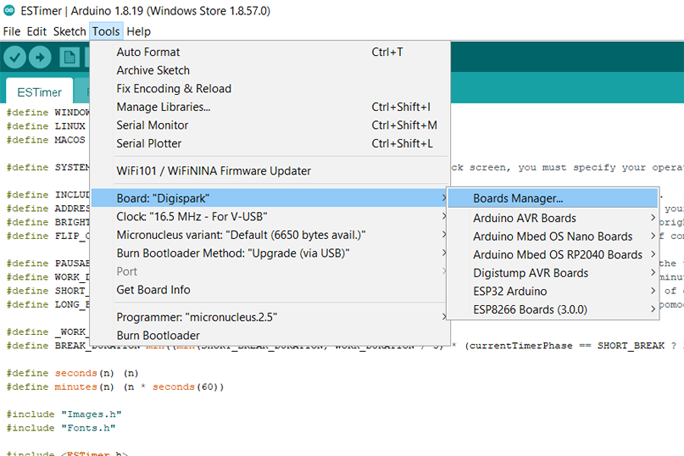
Task: Click Get Board Info
Action: pos(153,290)
